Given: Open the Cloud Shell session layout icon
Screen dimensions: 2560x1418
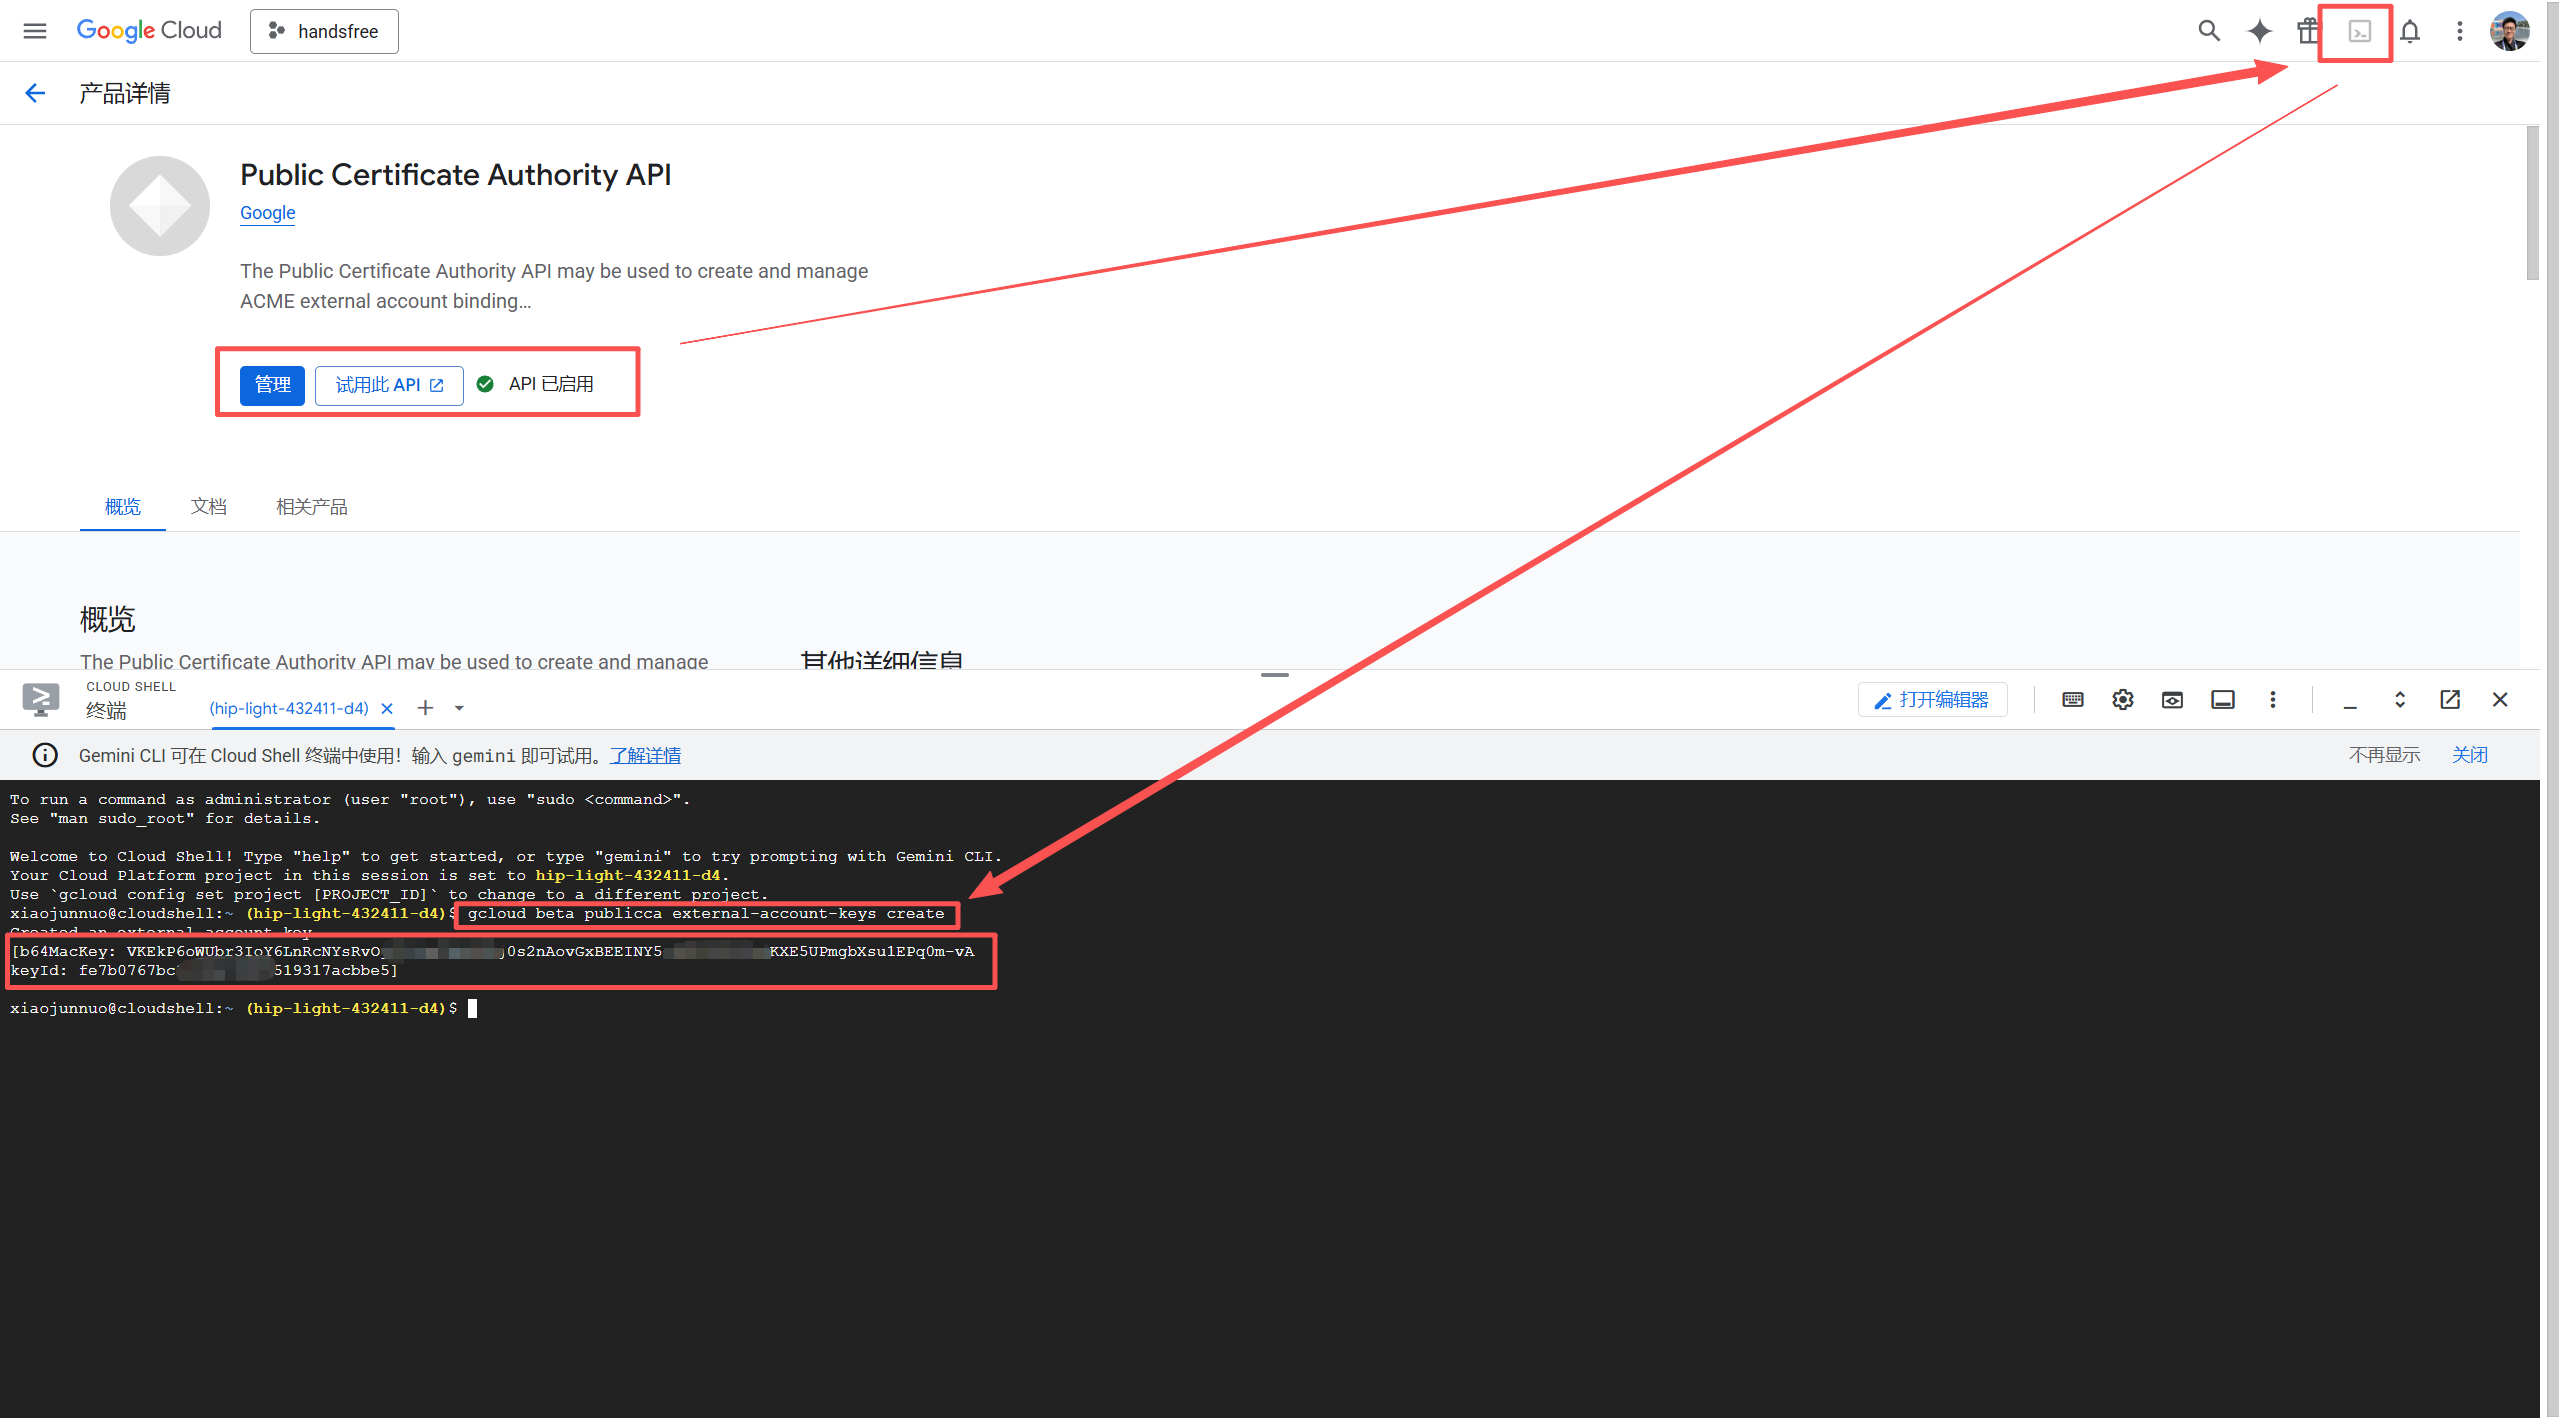Looking at the screenshot, I should point(2222,700).
